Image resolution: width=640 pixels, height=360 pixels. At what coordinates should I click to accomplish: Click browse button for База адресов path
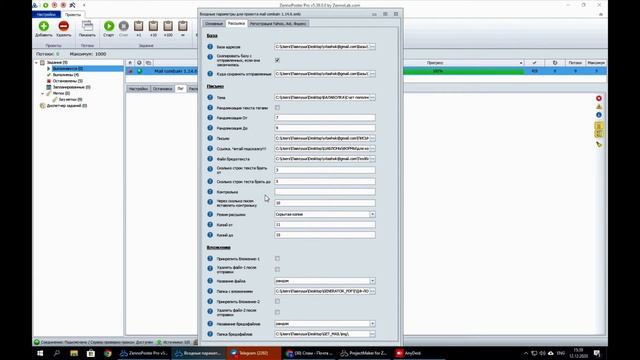click(372, 47)
